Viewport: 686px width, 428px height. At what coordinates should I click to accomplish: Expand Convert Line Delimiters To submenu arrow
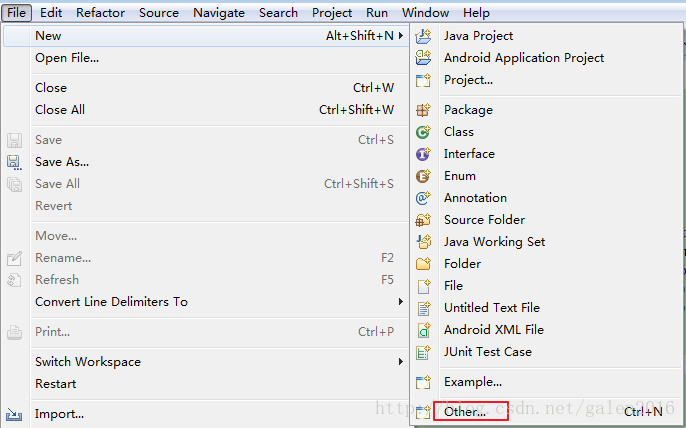coord(401,302)
